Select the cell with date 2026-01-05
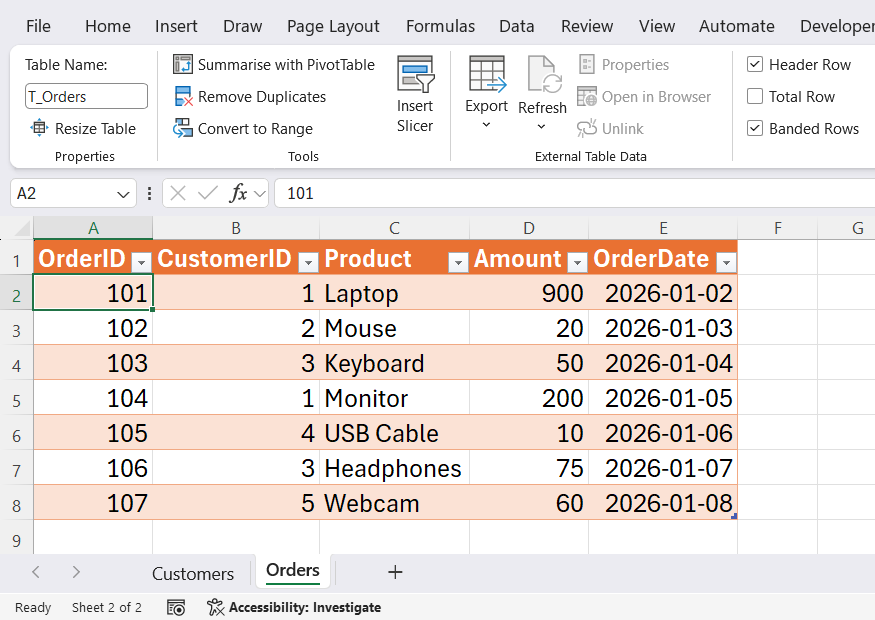 click(663, 398)
